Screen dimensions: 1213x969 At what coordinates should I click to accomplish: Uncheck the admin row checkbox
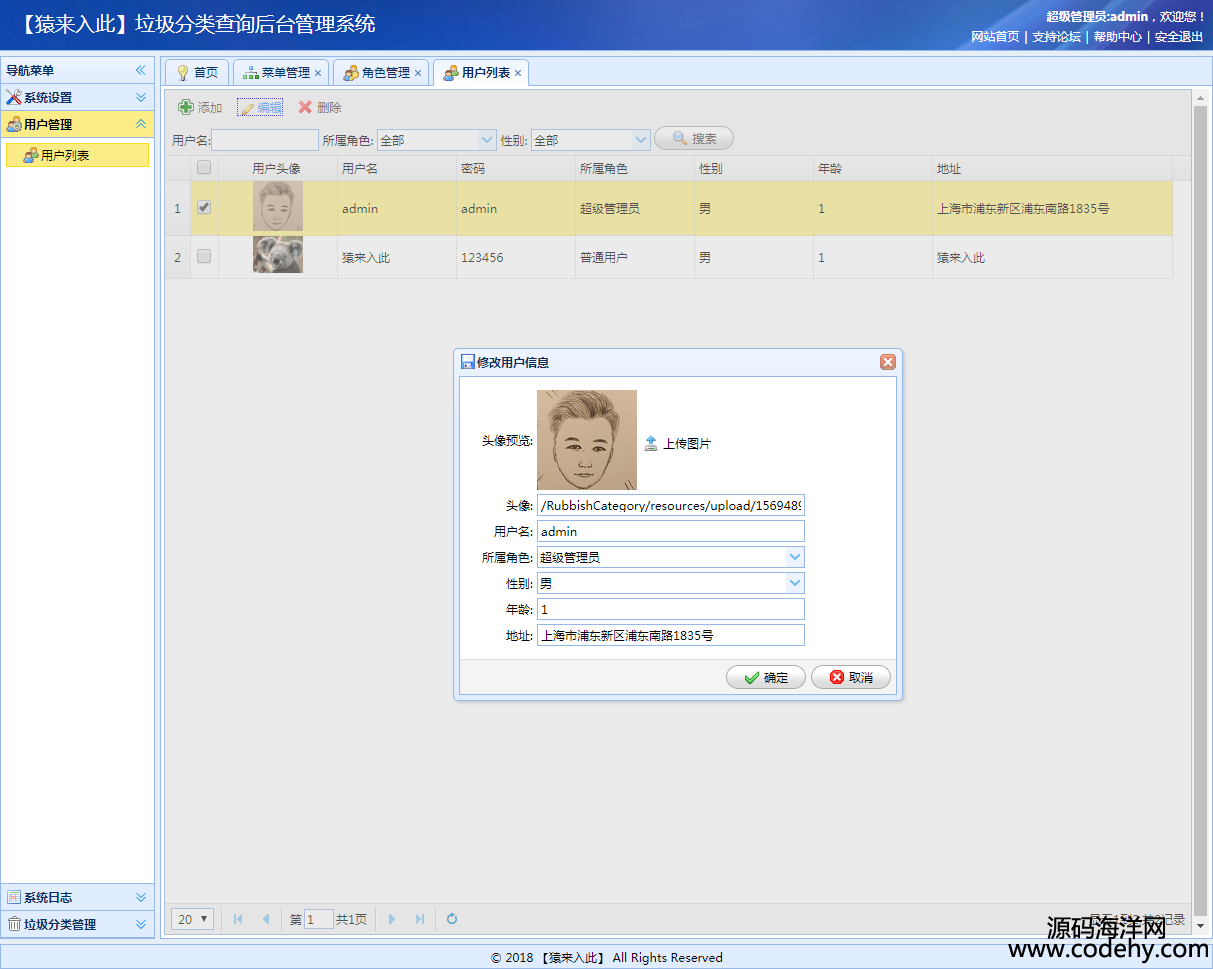coord(204,208)
